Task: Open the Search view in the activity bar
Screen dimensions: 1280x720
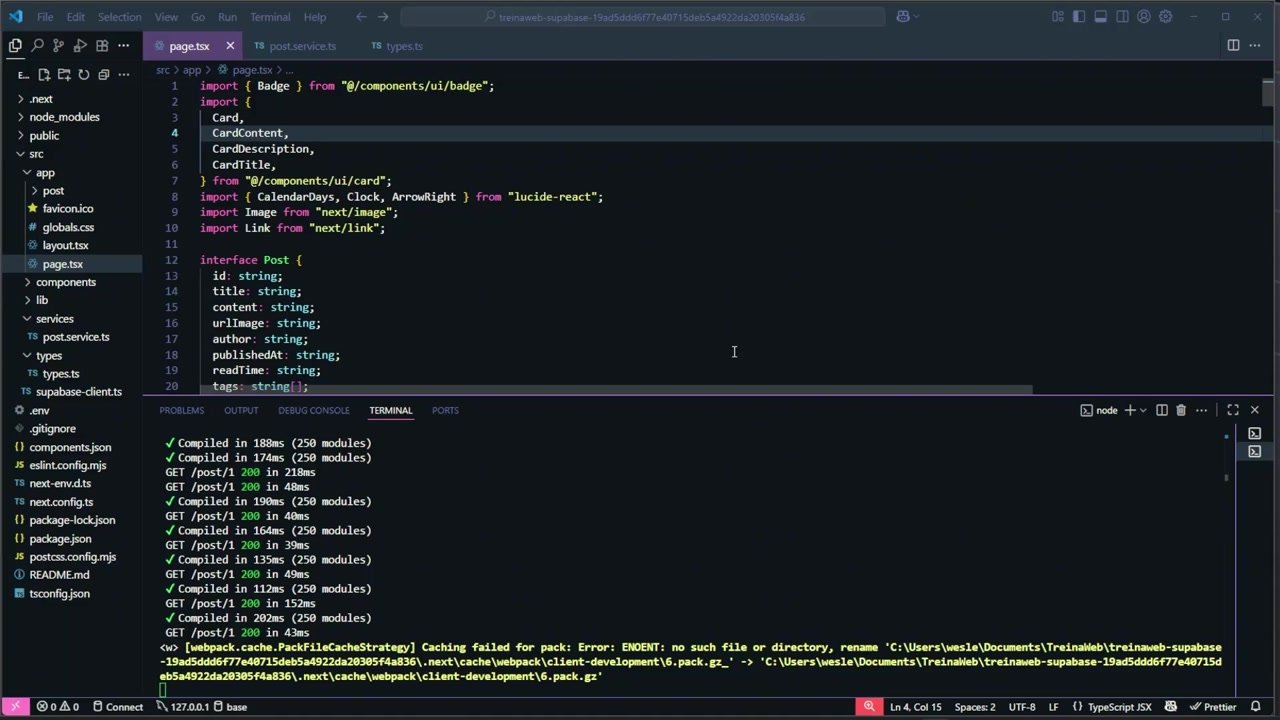Action: coord(37,45)
